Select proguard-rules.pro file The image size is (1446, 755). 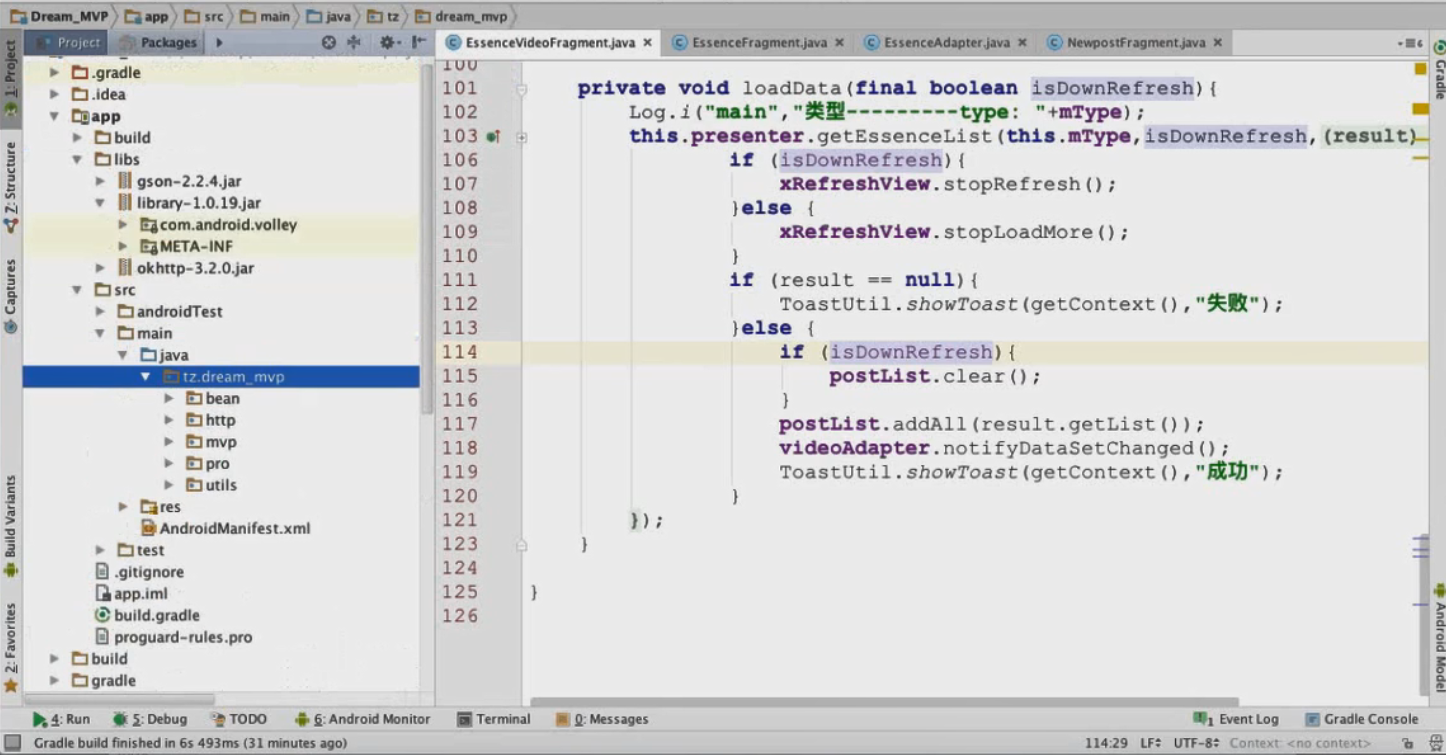click(173, 637)
